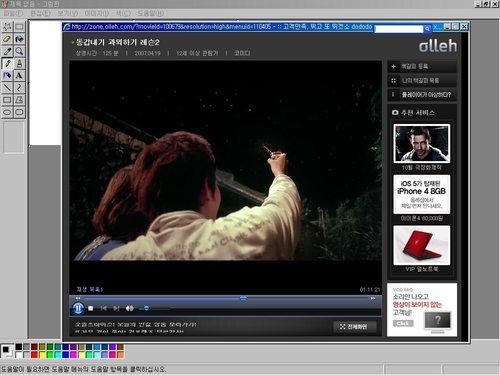Click the foreground/background color indicator box
The width and height of the screenshot is (500, 375).
7,351
